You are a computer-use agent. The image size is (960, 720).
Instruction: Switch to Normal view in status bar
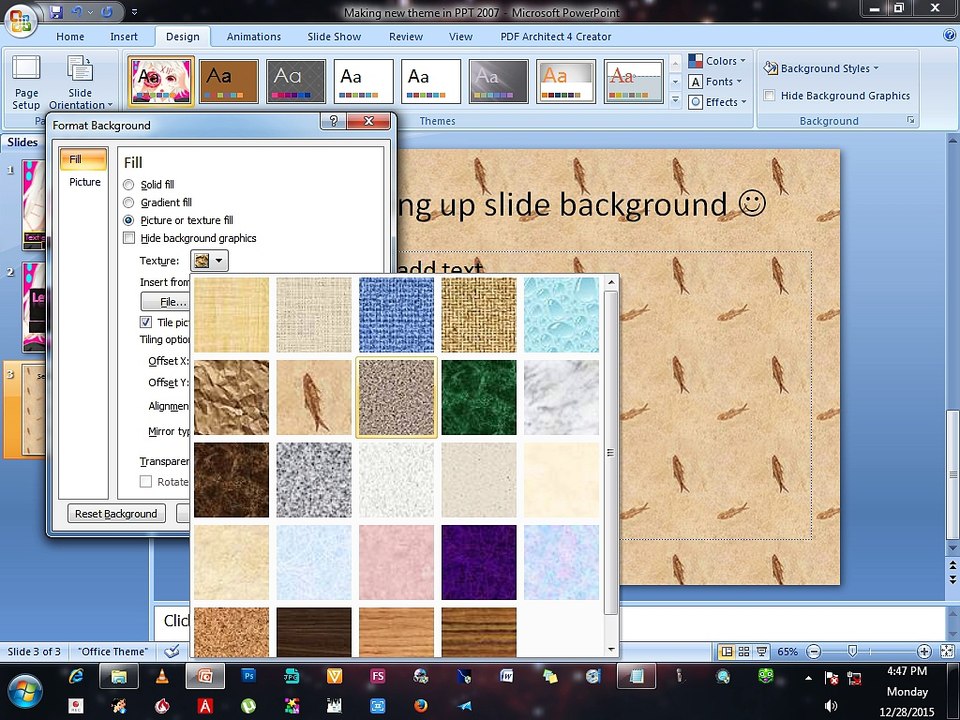point(727,651)
